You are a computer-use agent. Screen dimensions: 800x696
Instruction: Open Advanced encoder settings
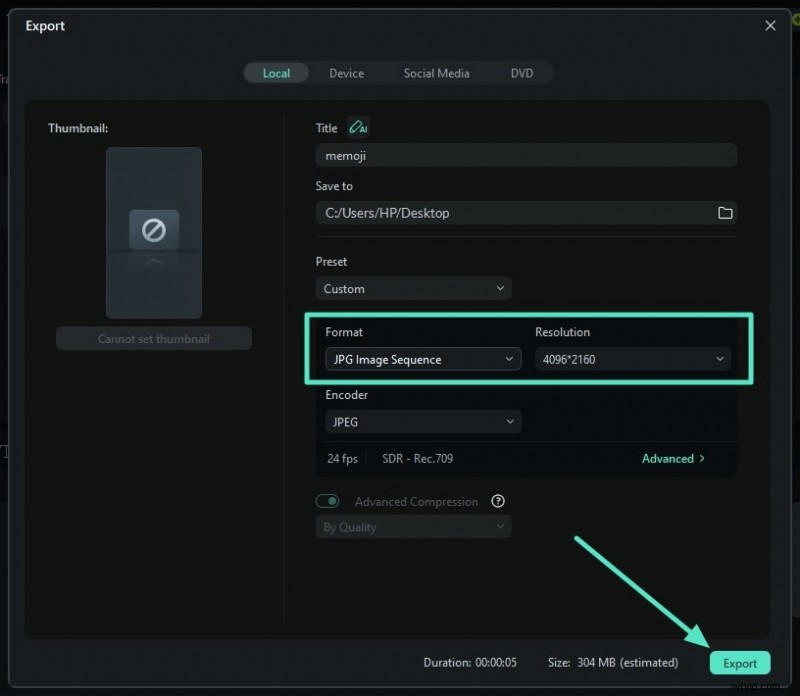coord(668,458)
